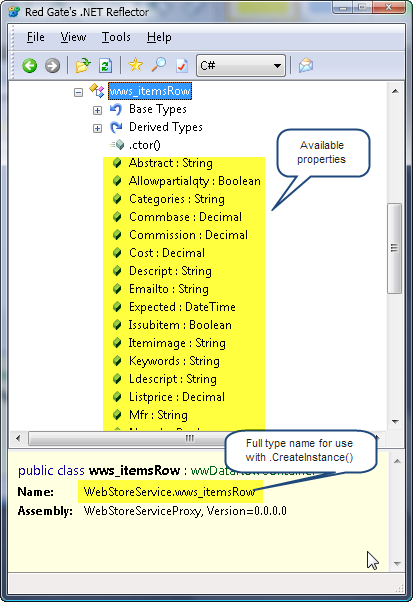Click the property icon next to Categories
413x602 pixels.
tap(117, 199)
